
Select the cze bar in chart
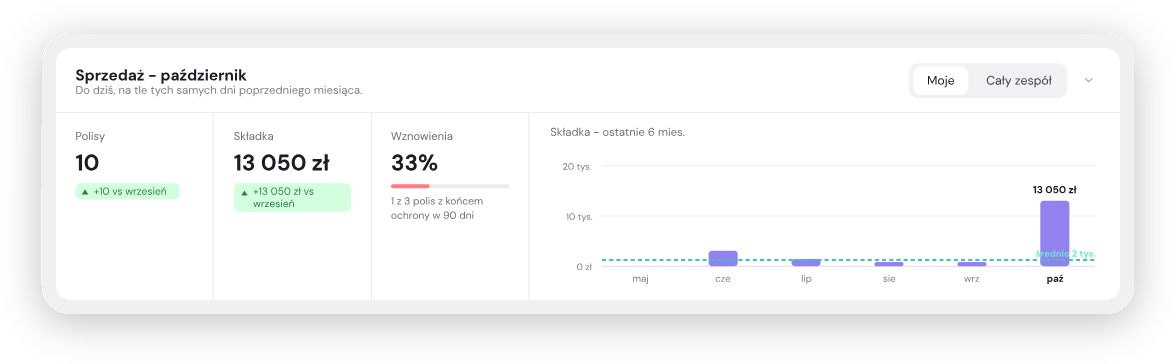pos(723,258)
